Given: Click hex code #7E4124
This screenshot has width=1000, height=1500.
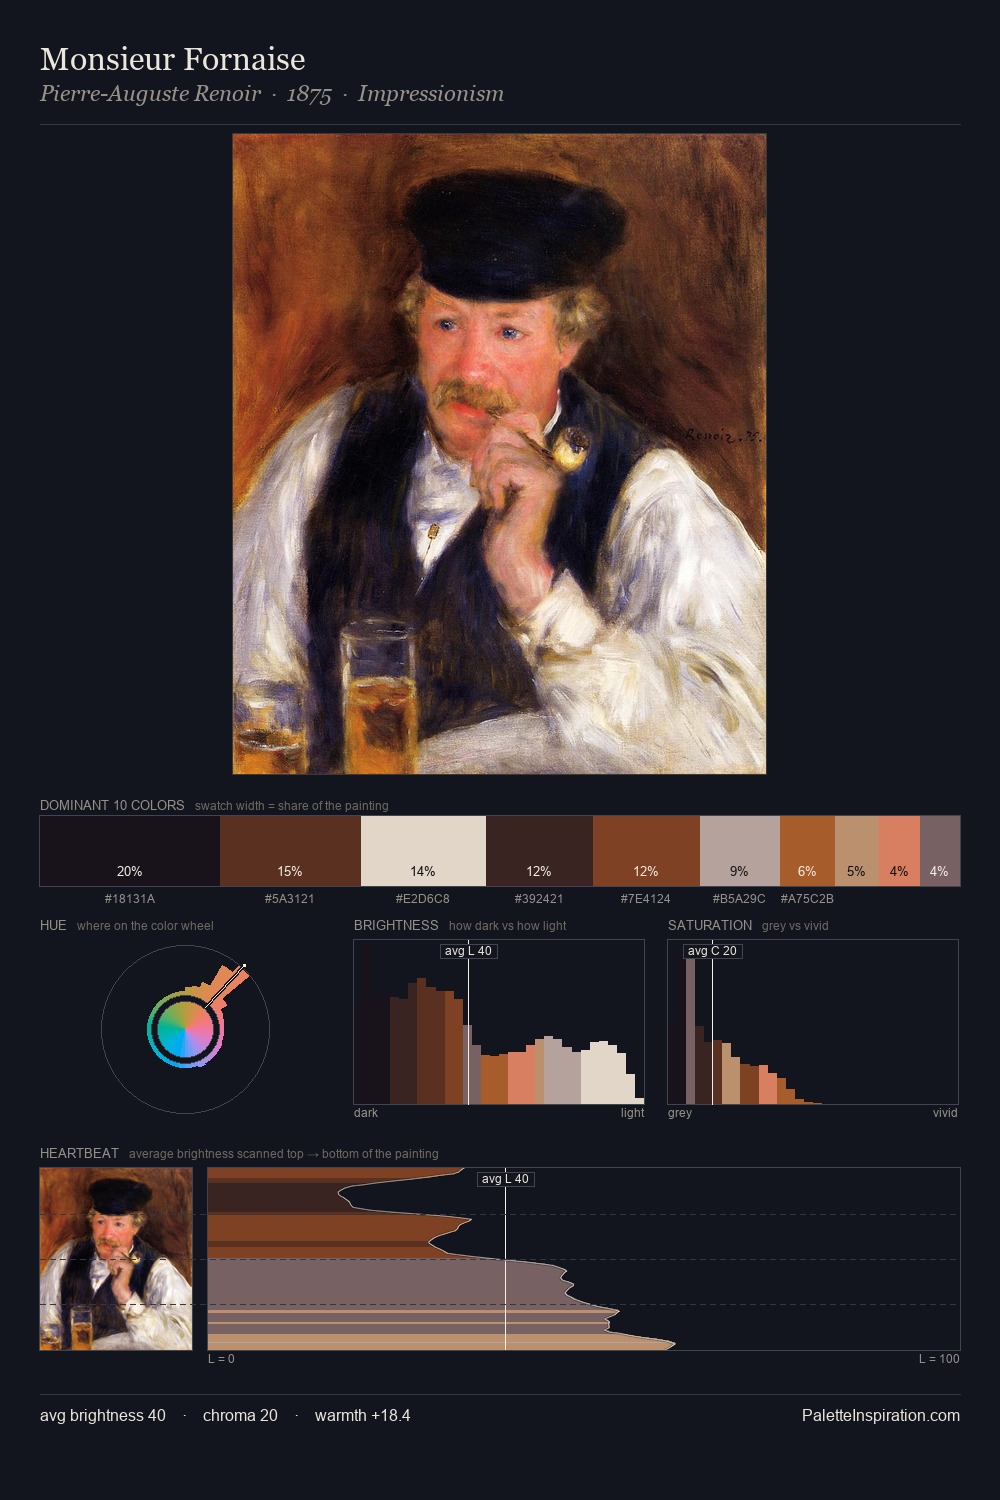Looking at the screenshot, I should (x=646, y=899).
